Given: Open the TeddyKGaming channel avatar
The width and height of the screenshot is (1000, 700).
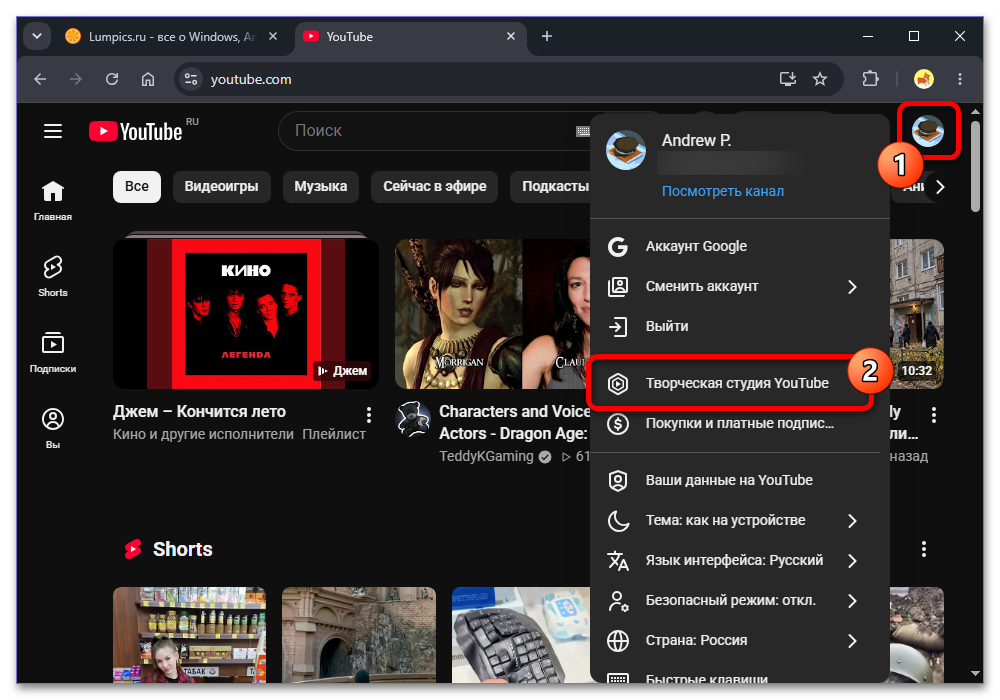Looking at the screenshot, I should (413, 419).
